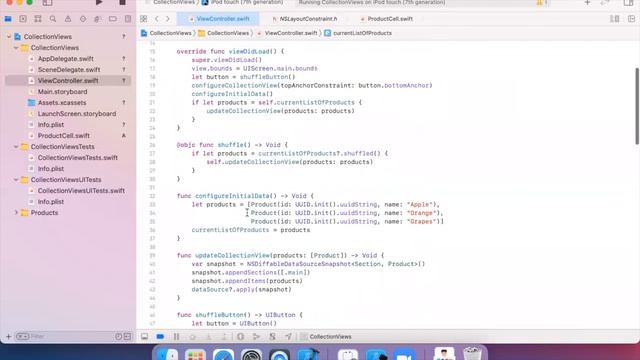Open the Breakpoint navigator icon
The image size is (640, 360).
coord(113,19)
